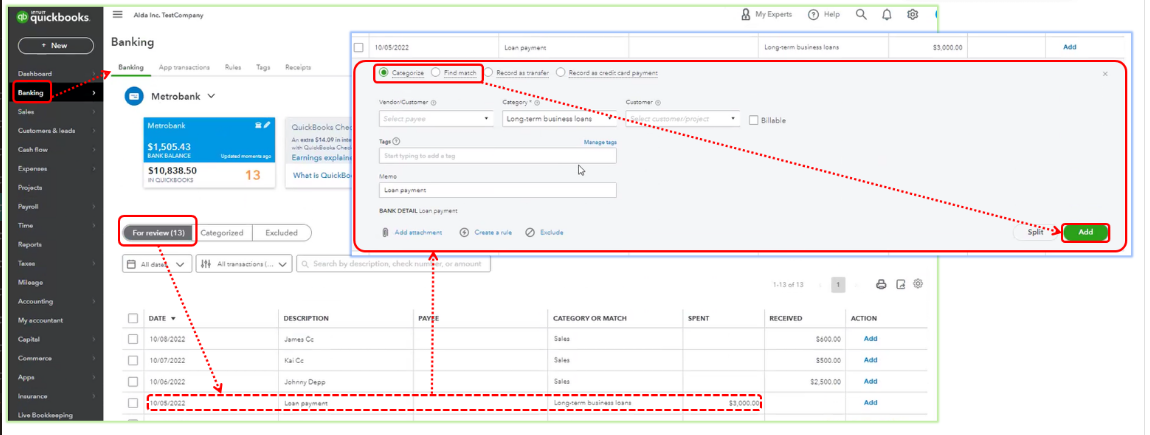
Task: Open the hamburger navigation menu icon
Action: (117, 15)
